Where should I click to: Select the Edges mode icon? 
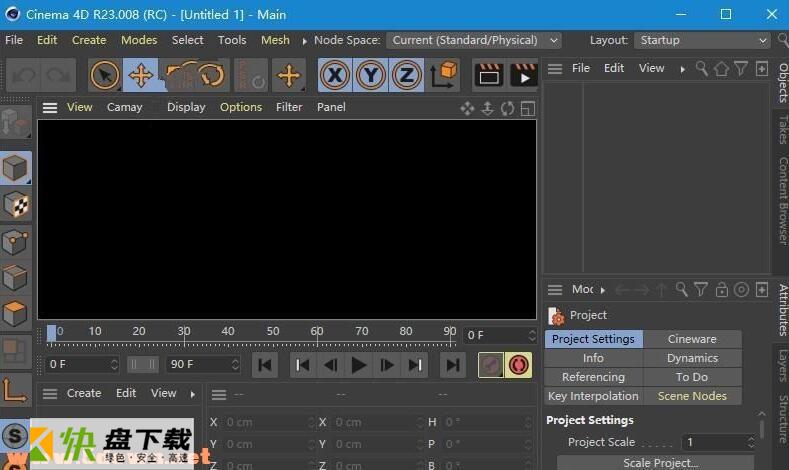pos(16,278)
